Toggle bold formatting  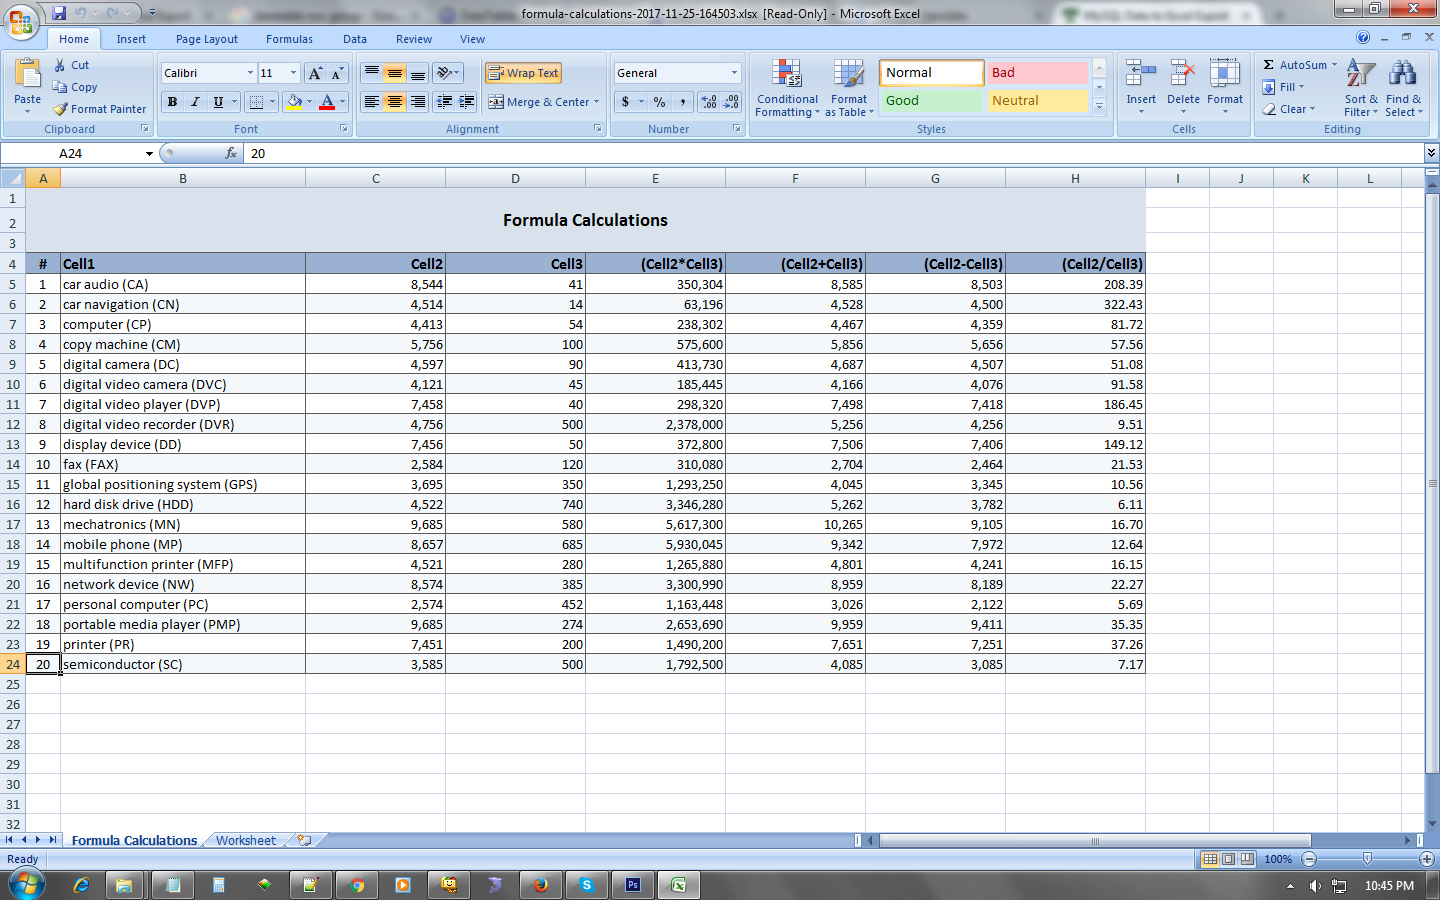pyautogui.click(x=172, y=103)
